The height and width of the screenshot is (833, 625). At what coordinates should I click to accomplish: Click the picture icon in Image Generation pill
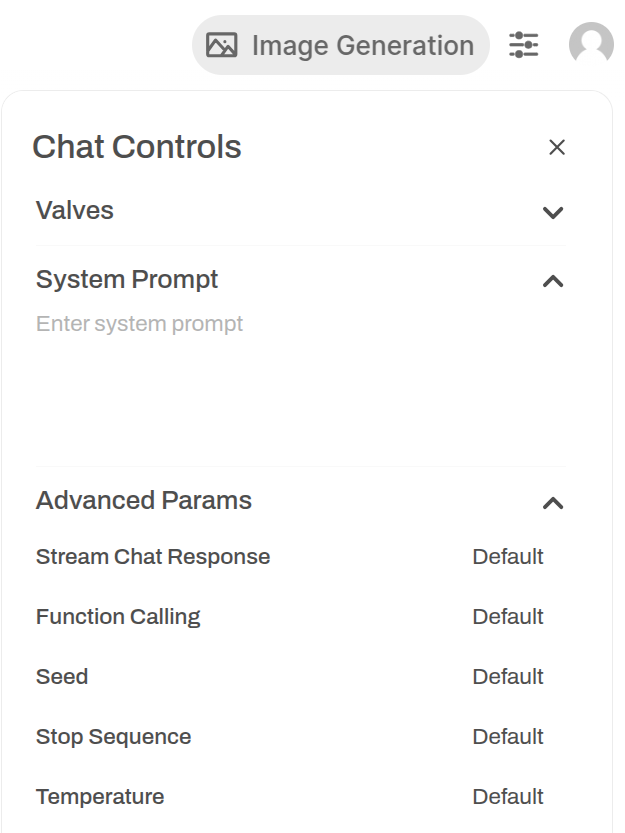222,45
